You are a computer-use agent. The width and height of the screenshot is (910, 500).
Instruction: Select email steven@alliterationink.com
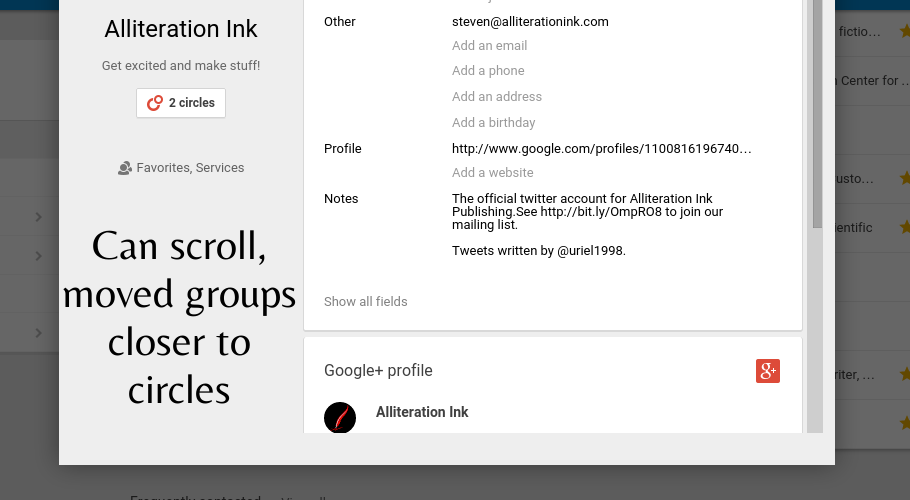[530, 22]
